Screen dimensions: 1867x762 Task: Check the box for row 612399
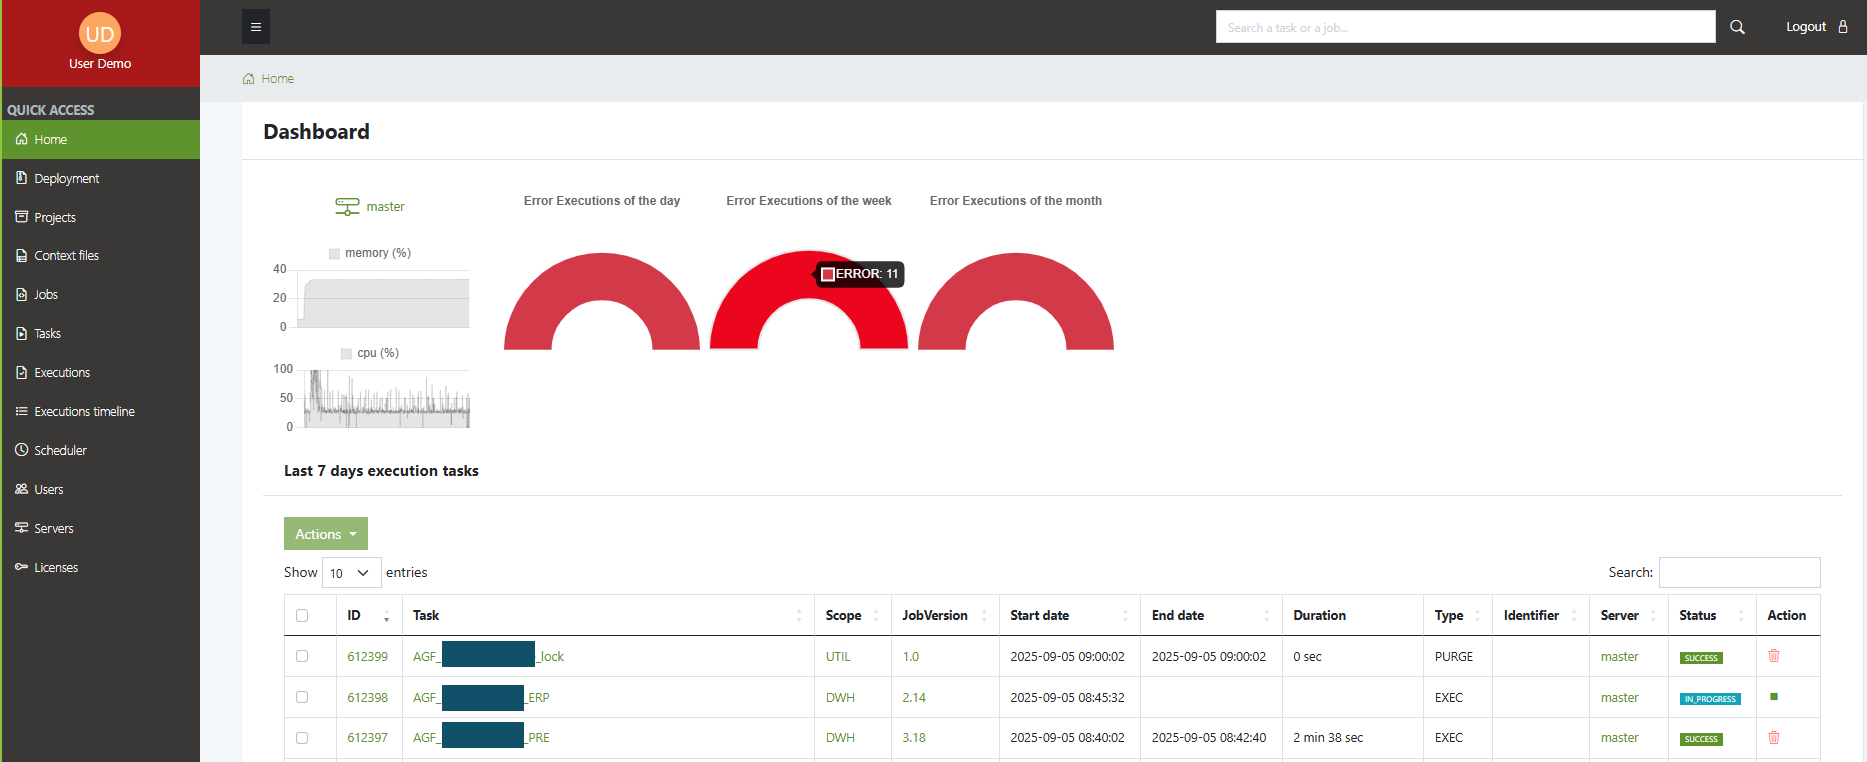pos(302,657)
